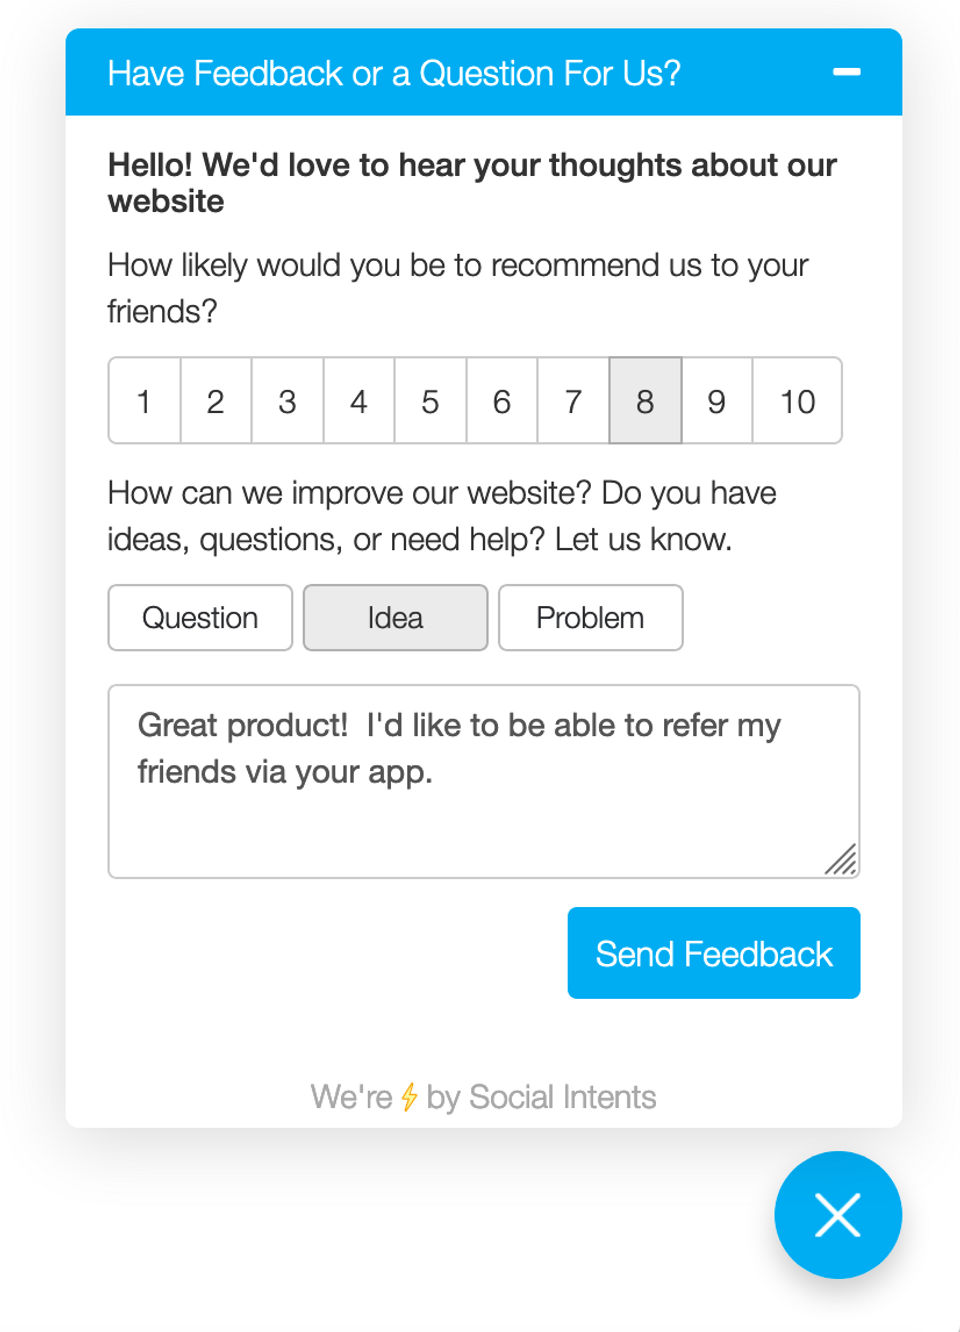Select rating 1

[145, 401]
